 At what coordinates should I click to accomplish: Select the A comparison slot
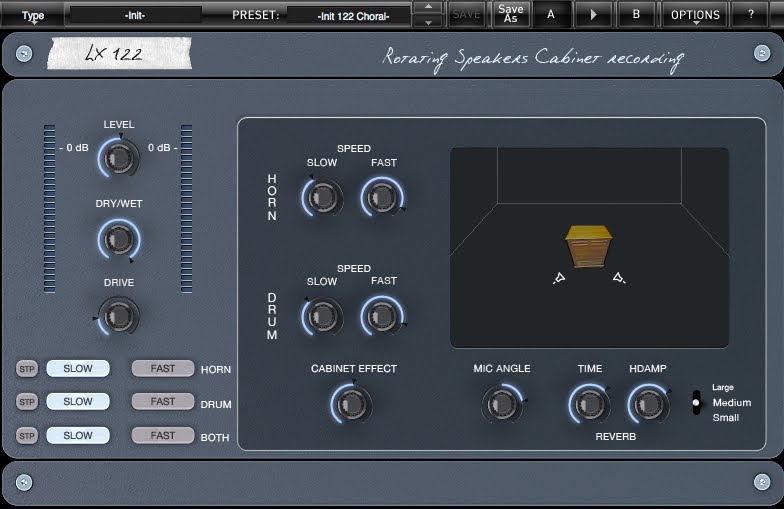[551, 14]
